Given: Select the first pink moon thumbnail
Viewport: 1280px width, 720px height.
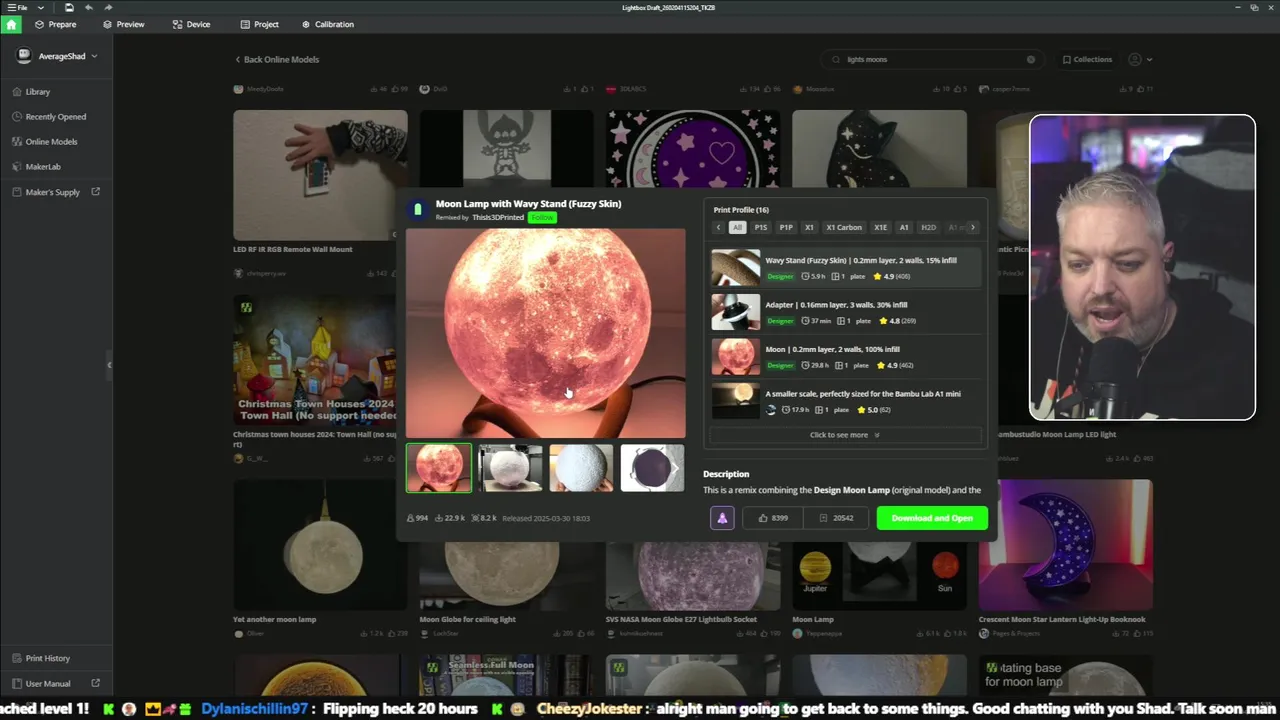Looking at the screenshot, I should coord(439,468).
